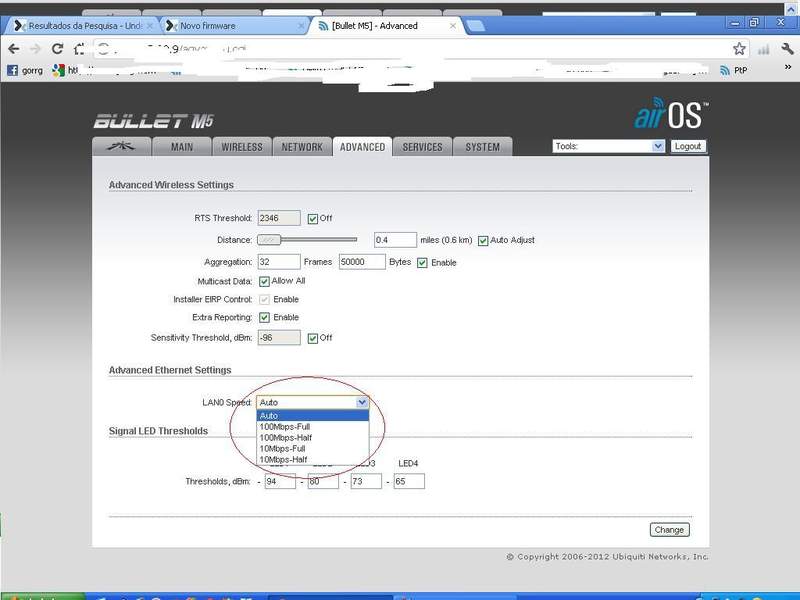Viewport: 800px width, 600px height.
Task: Click the LED1 threshold field showing 94
Action: (x=280, y=481)
